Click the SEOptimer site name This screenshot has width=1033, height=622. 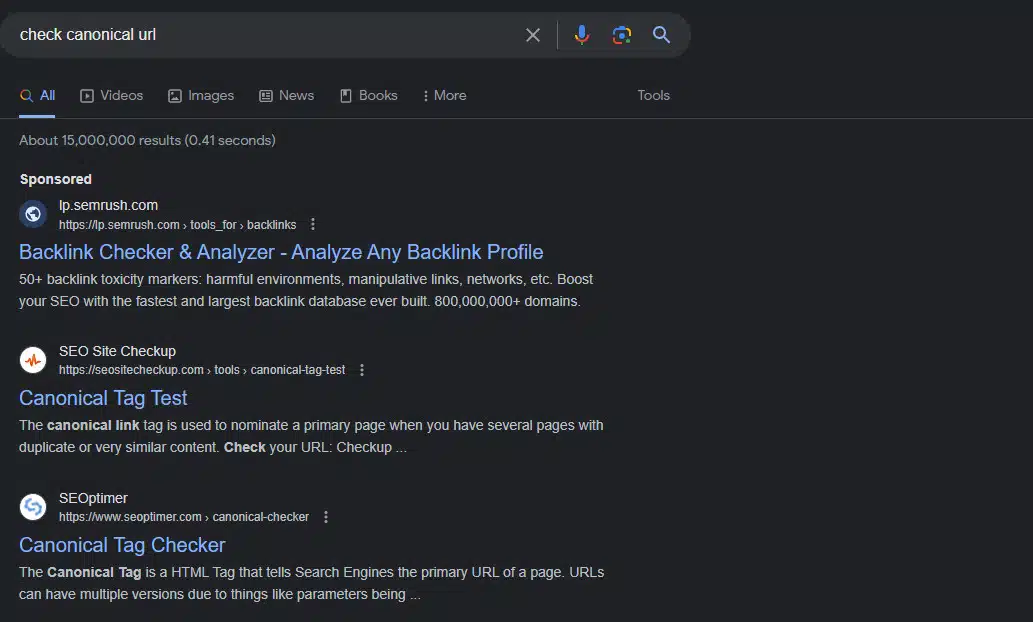click(93, 498)
